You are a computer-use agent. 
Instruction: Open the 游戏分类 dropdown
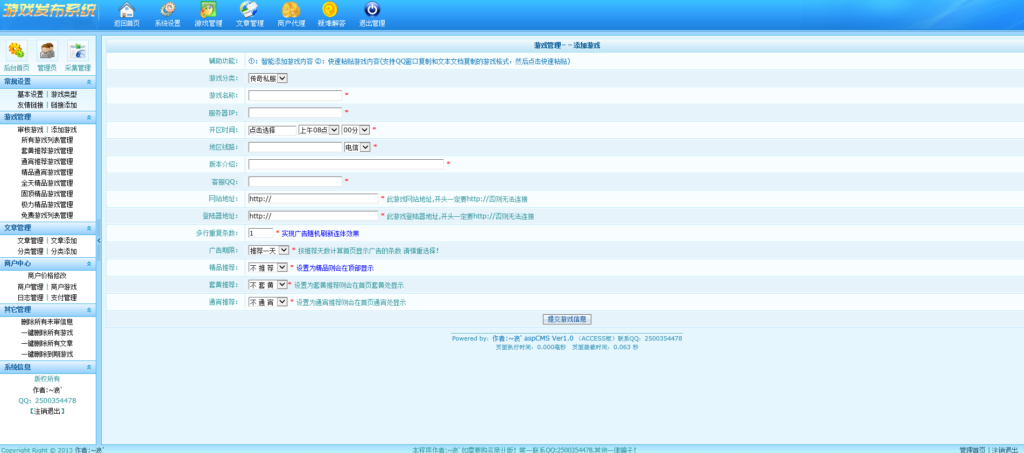click(x=267, y=78)
